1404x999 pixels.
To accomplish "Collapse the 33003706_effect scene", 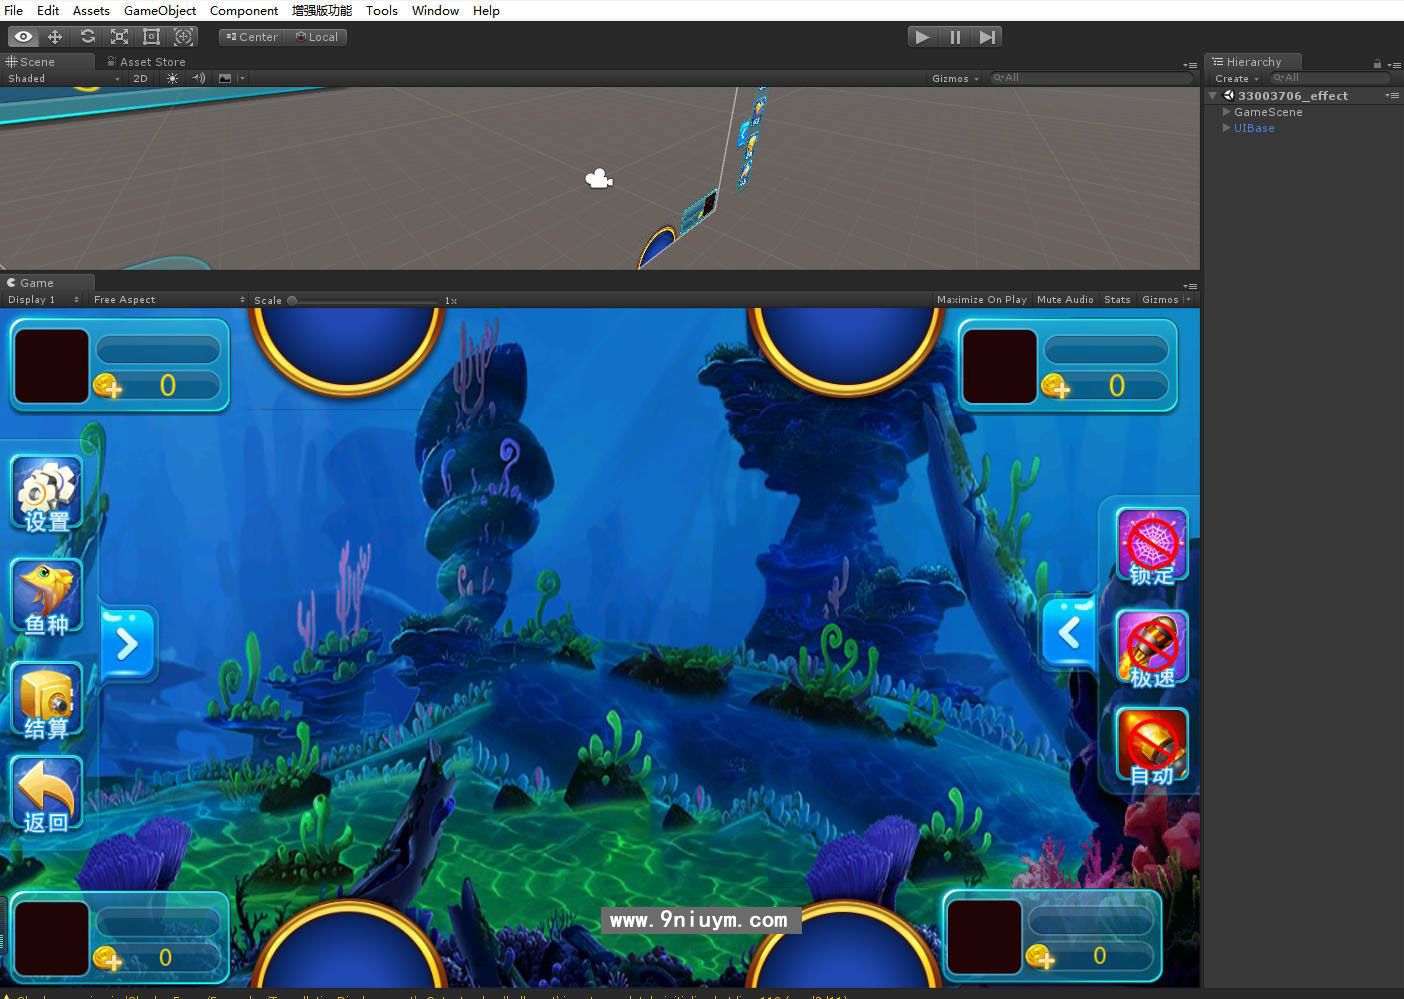I will [x=1213, y=96].
